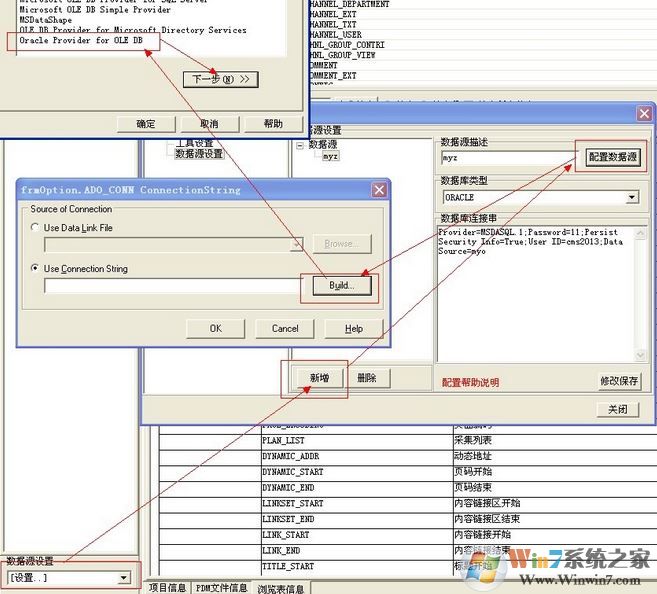Open 帮助 in the provider dialog
Screen dimensions: 657x594
(273, 124)
